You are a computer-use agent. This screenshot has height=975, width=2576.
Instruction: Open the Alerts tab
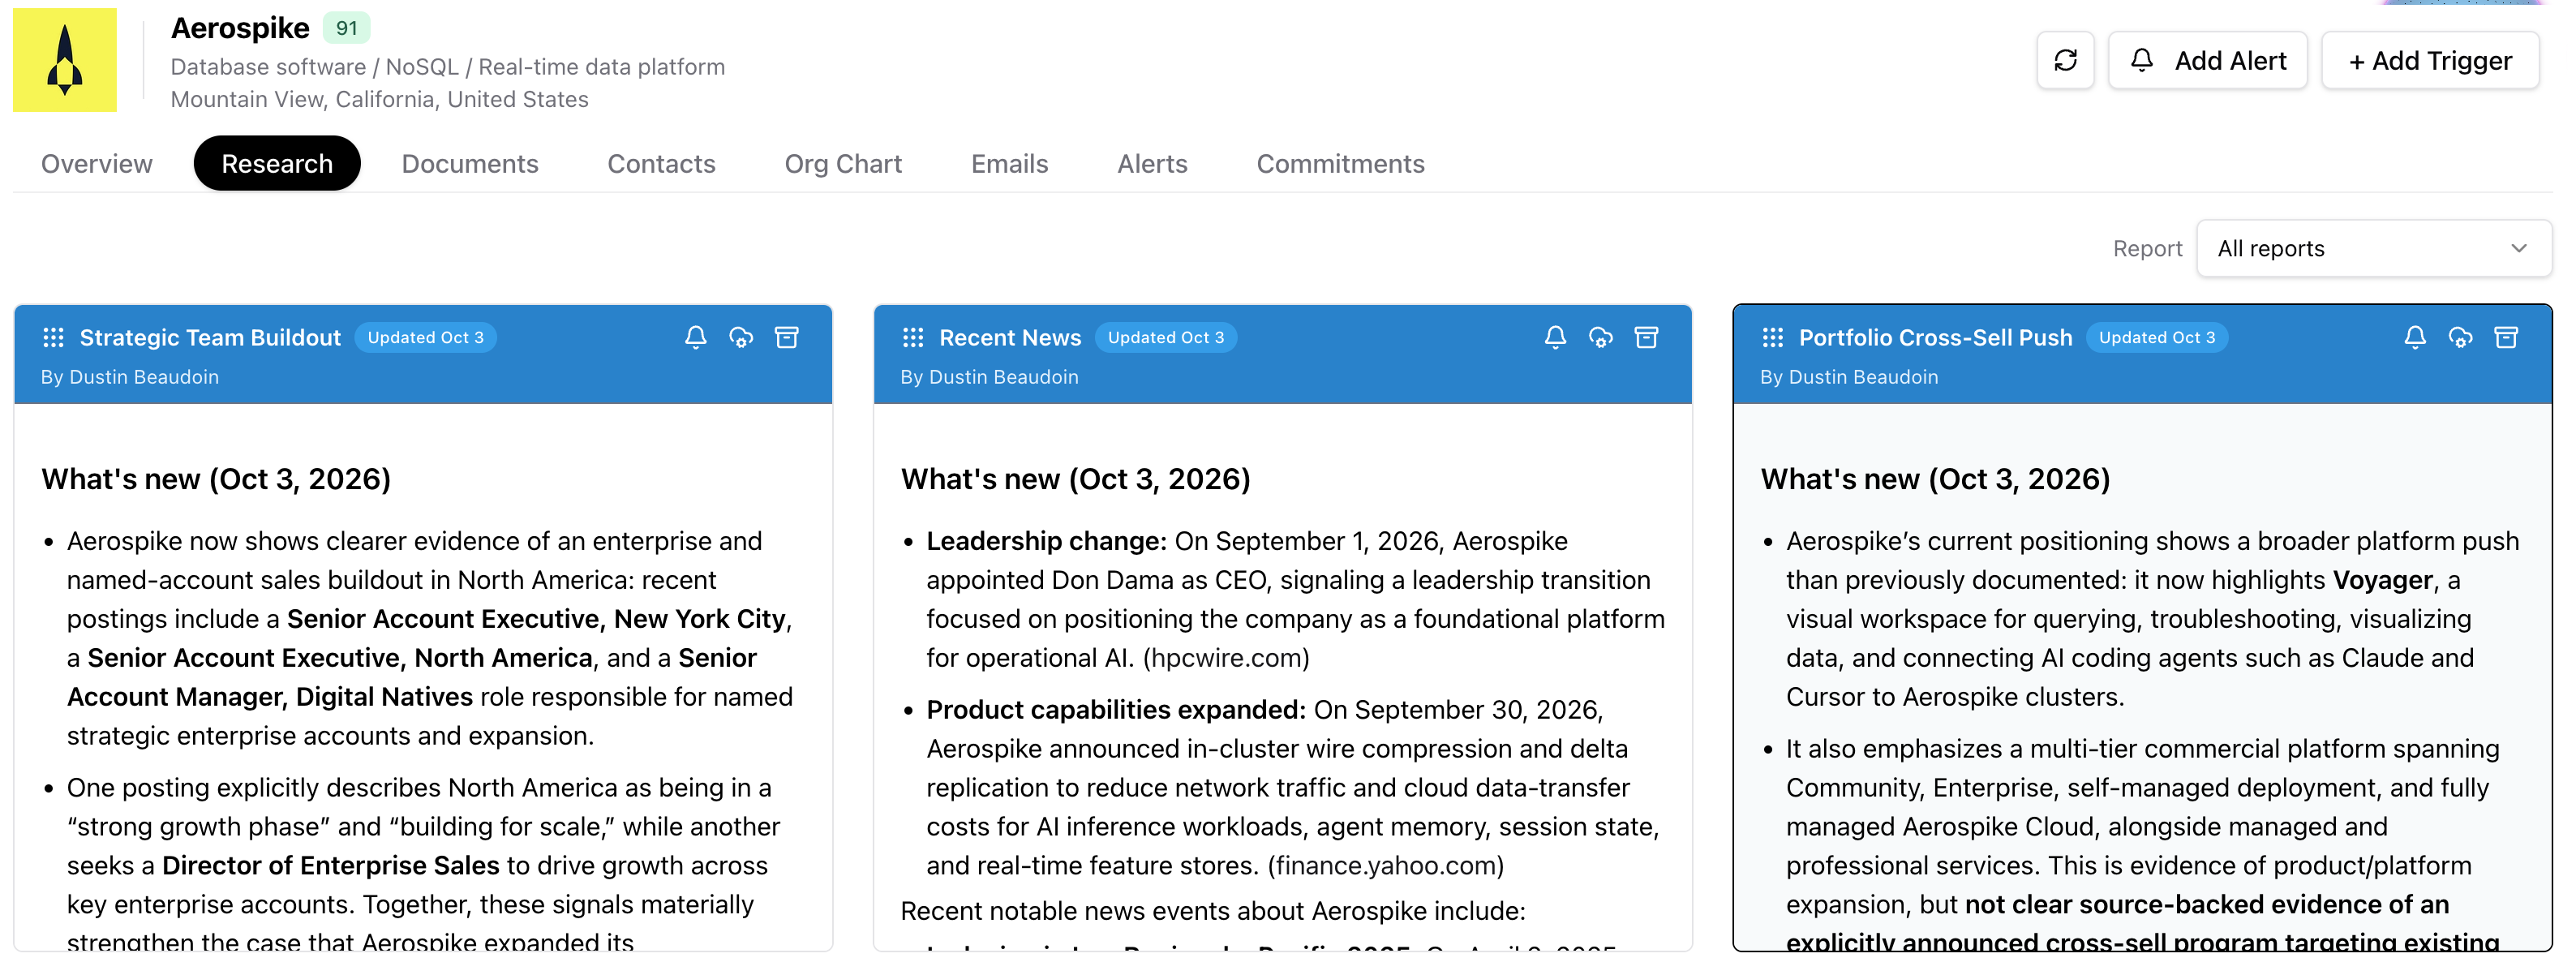[1153, 163]
